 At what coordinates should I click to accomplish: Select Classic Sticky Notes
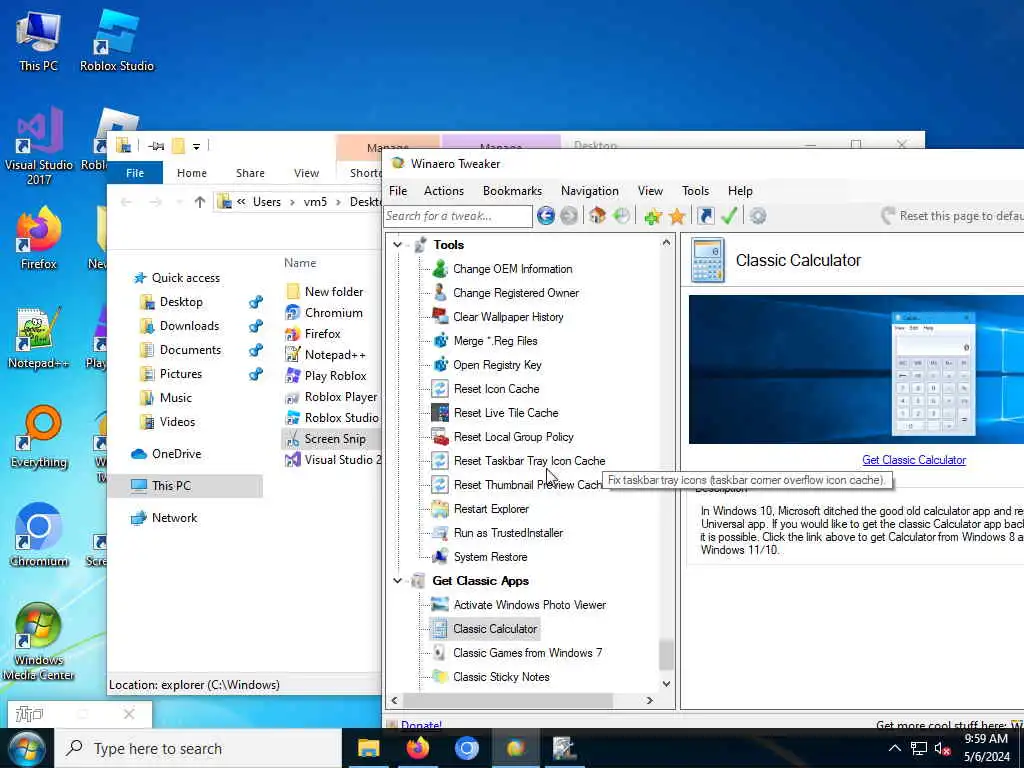501,677
